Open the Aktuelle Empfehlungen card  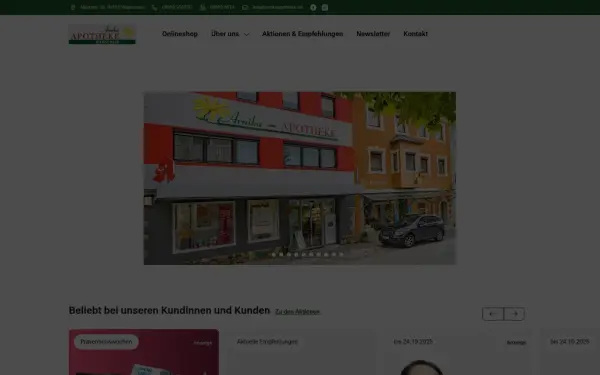click(300, 352)
